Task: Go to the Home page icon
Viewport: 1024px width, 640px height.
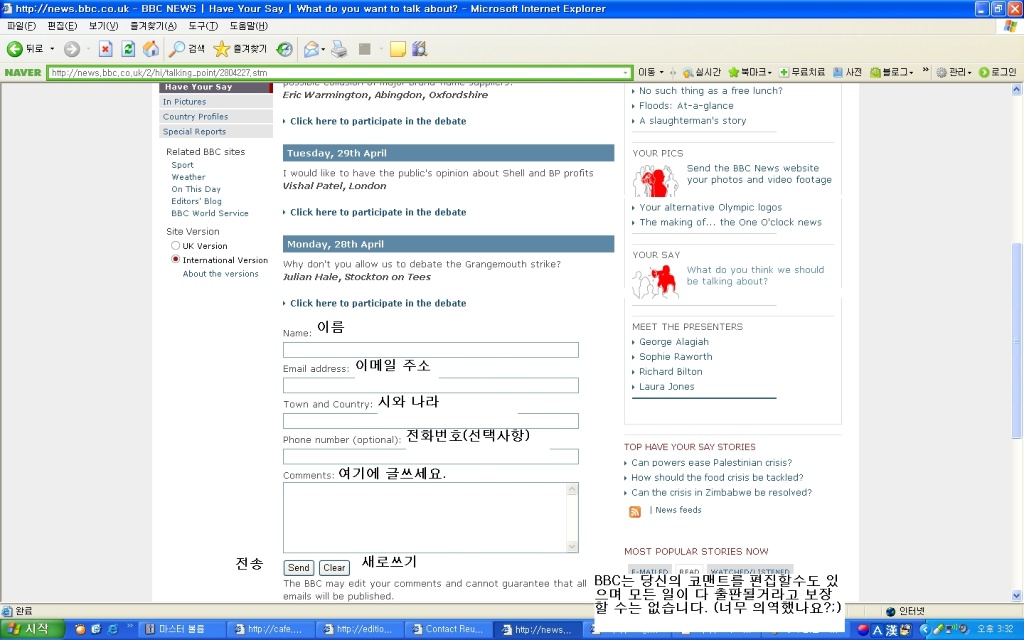Action: [x=151, y=49]
